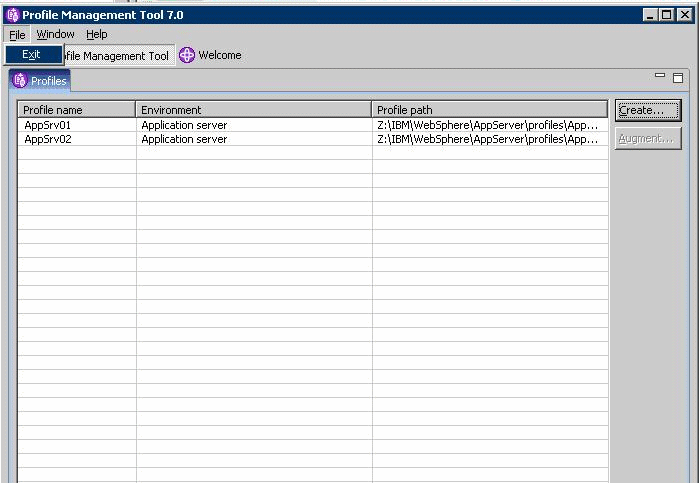
Task: Click the Welcome globe icon
Action: coord(186,56)
